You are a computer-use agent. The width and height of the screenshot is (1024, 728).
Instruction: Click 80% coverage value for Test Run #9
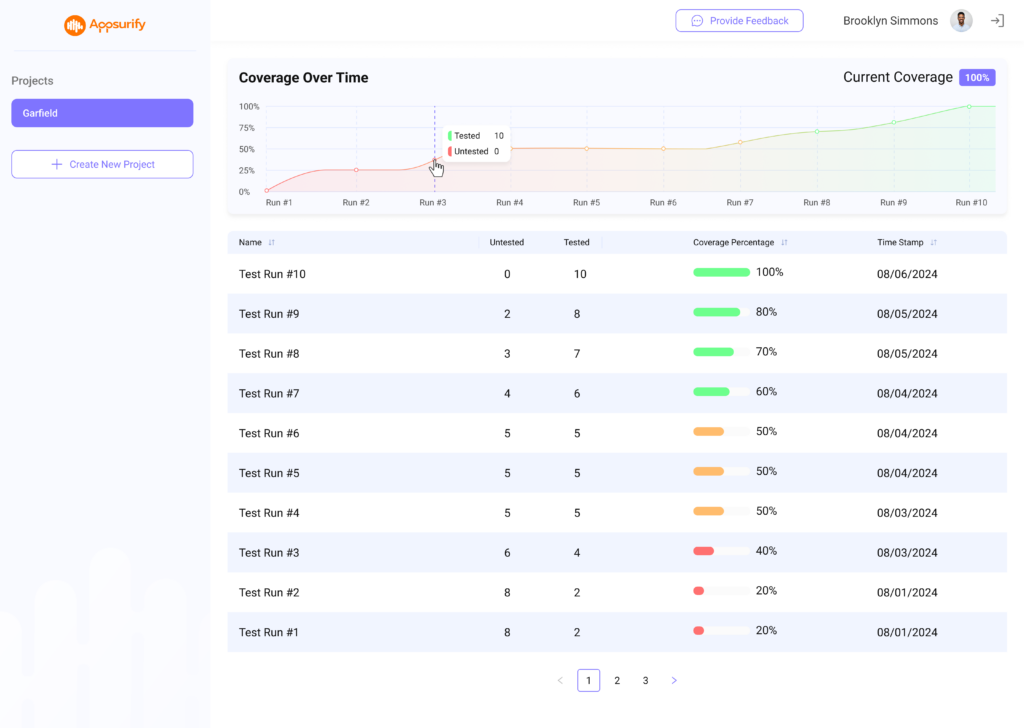[766, 312]
